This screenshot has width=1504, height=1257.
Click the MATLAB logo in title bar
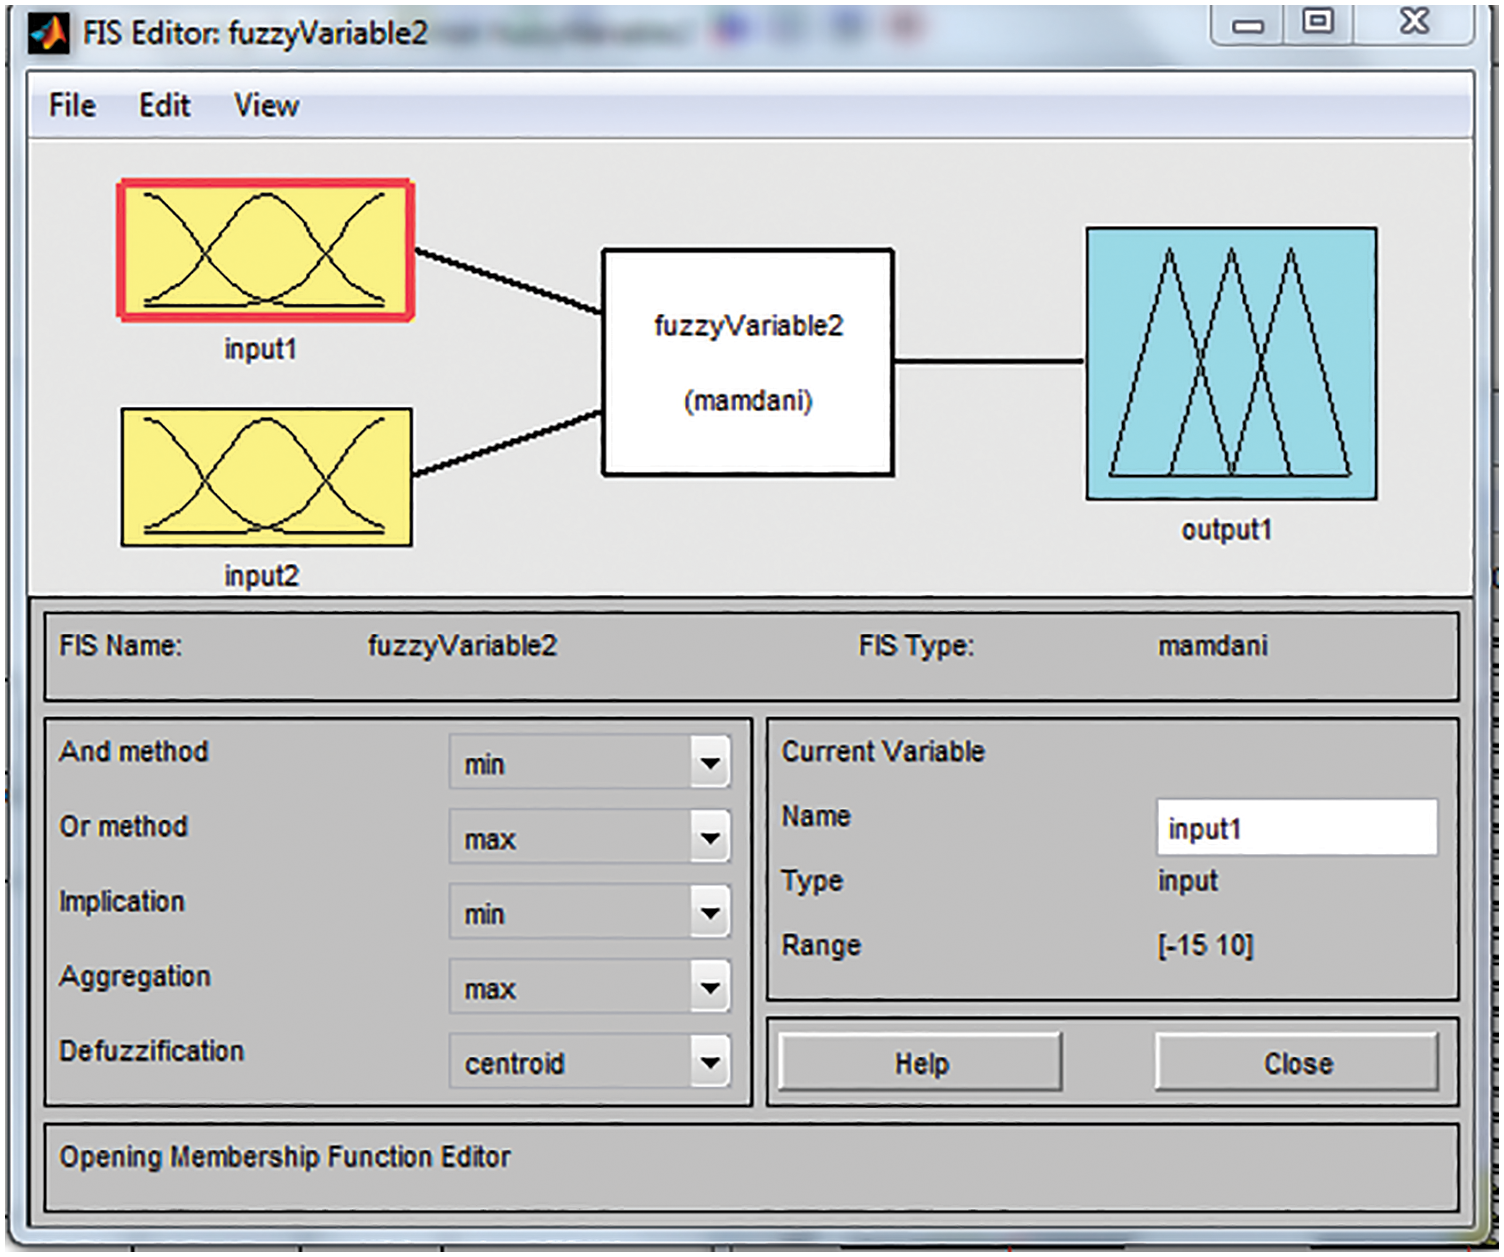coord(48,33)
